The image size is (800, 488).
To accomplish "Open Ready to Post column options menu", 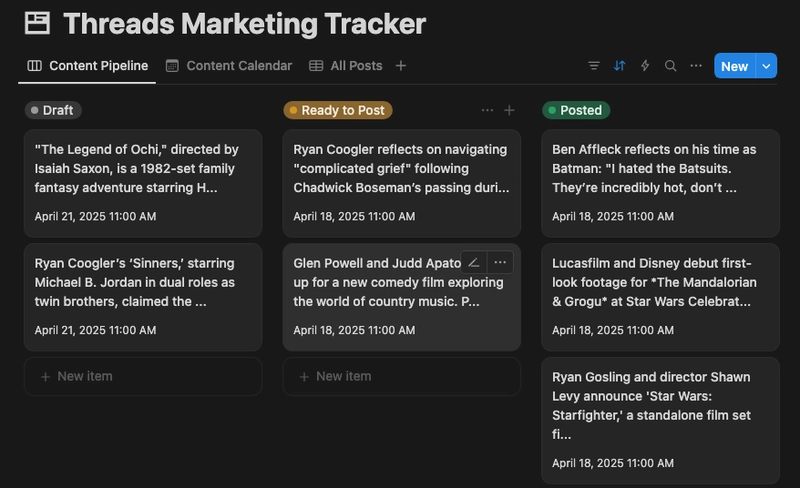I will 487,110.
